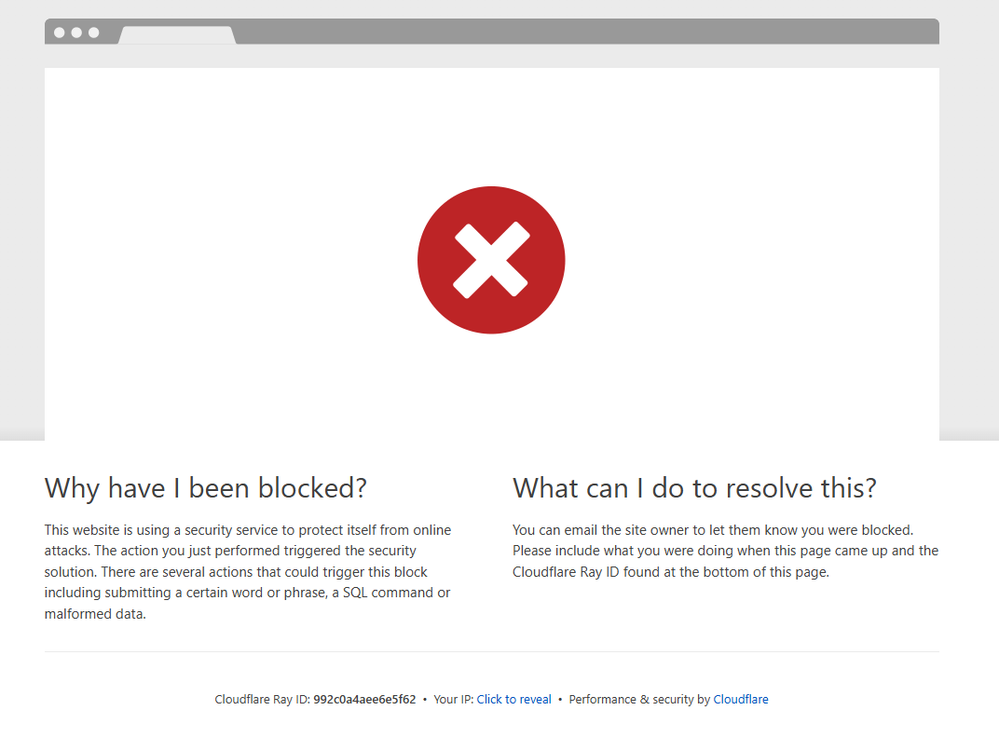Click the "Cloudflare Ray ID:" footer label

point(262,700)
